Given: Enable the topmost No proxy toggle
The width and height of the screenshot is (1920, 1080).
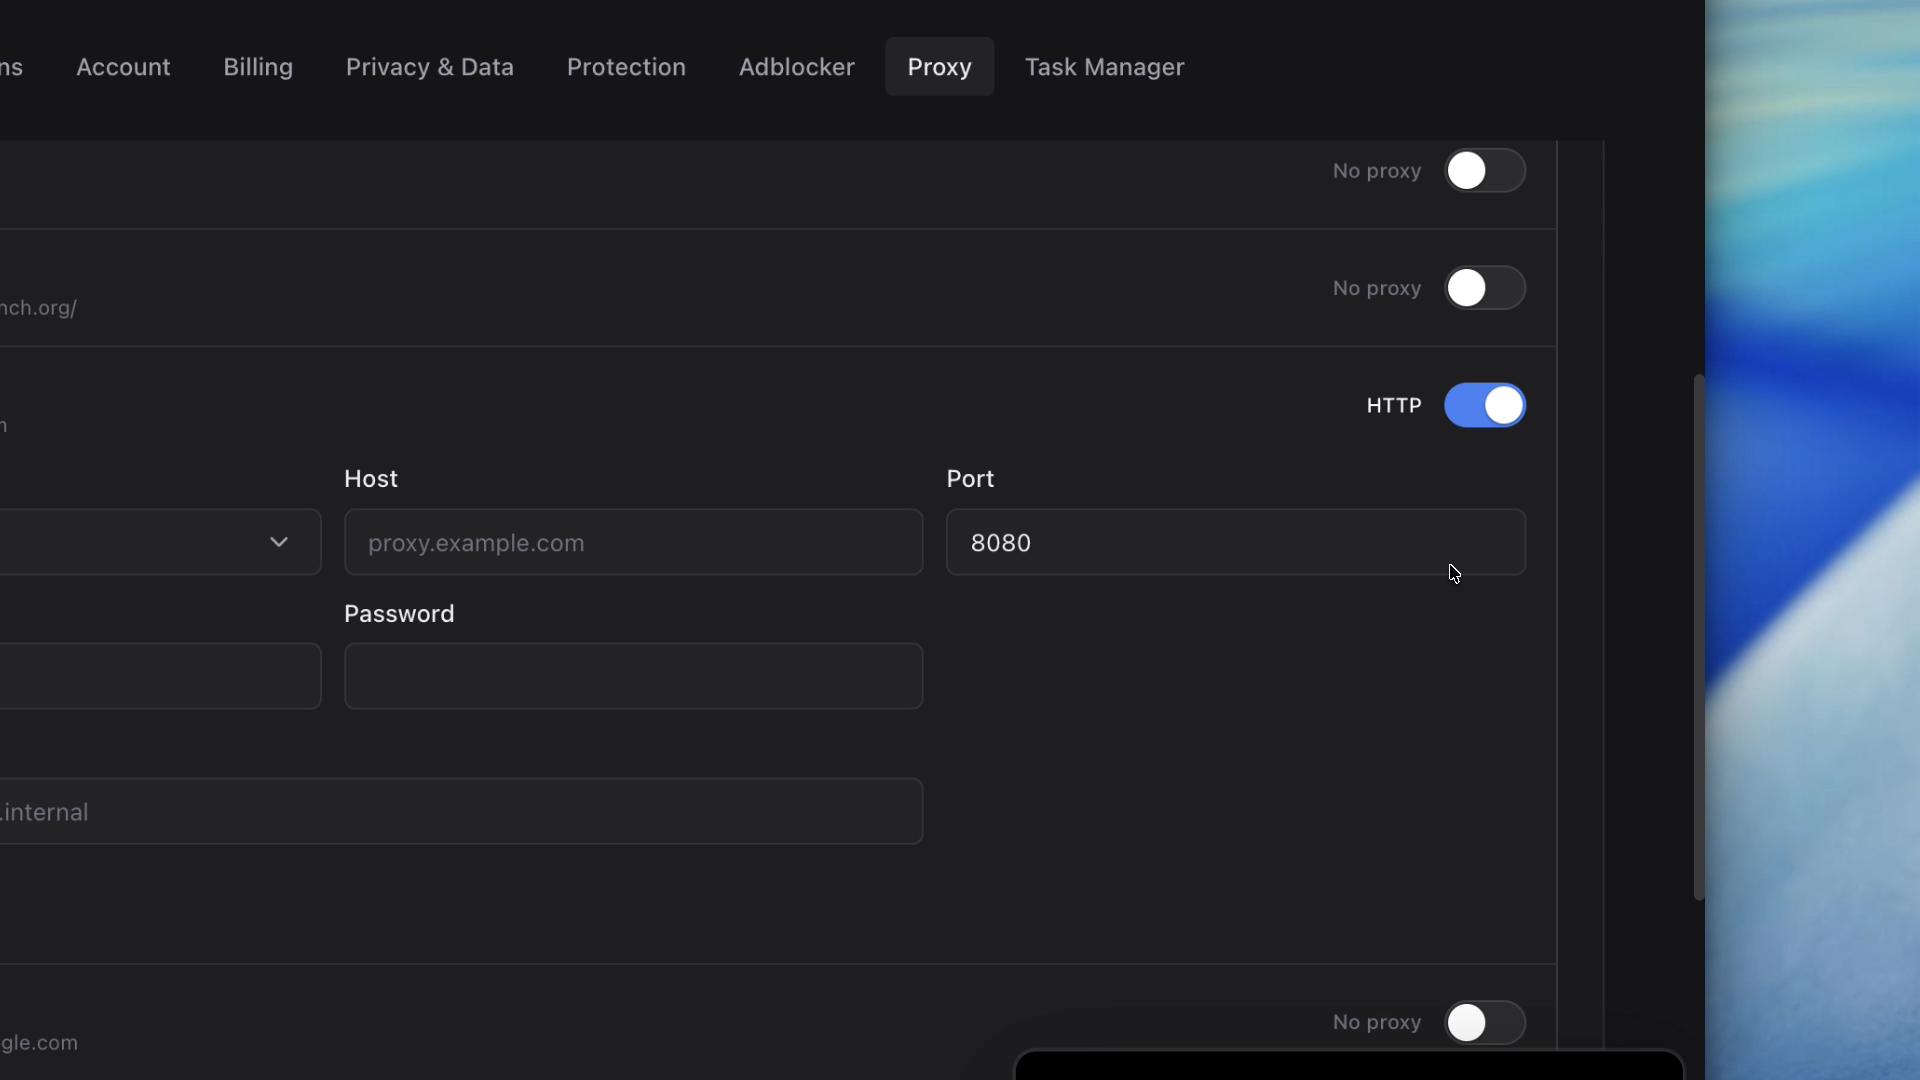Looking at the screenshot, I should click(1485, 171).
